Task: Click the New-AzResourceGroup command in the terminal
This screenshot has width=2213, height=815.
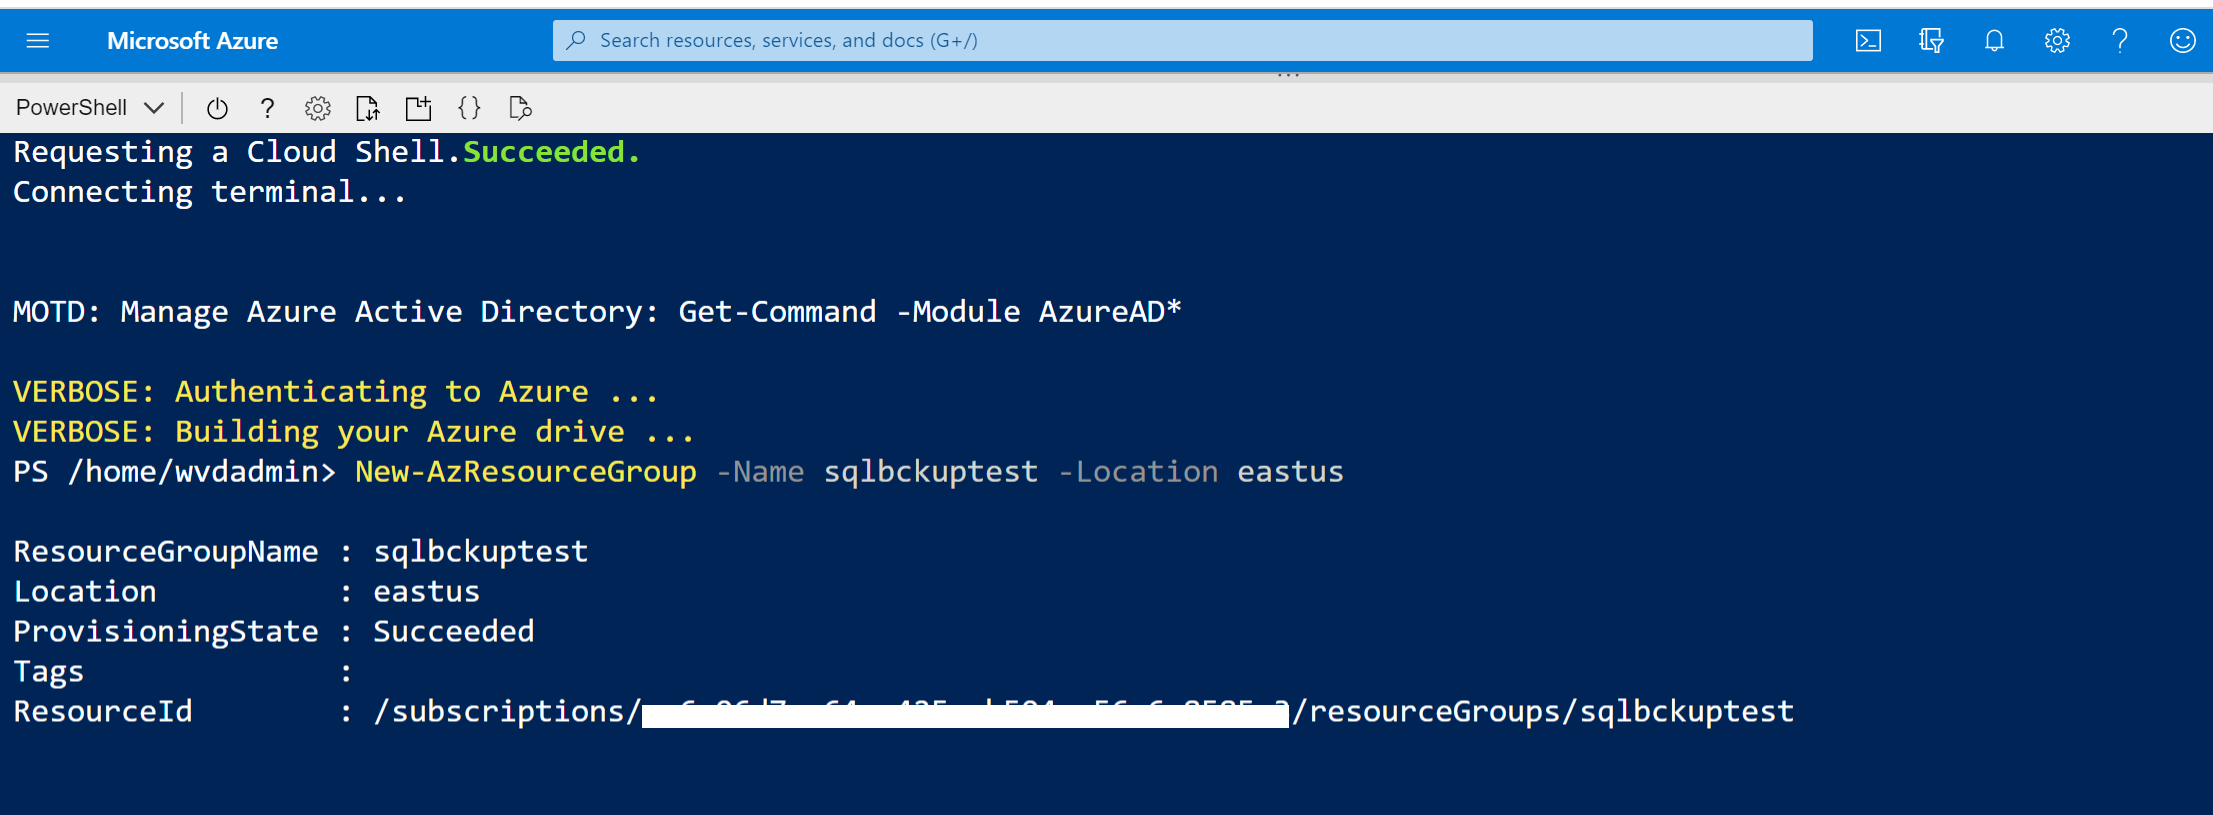Action: 525,472
